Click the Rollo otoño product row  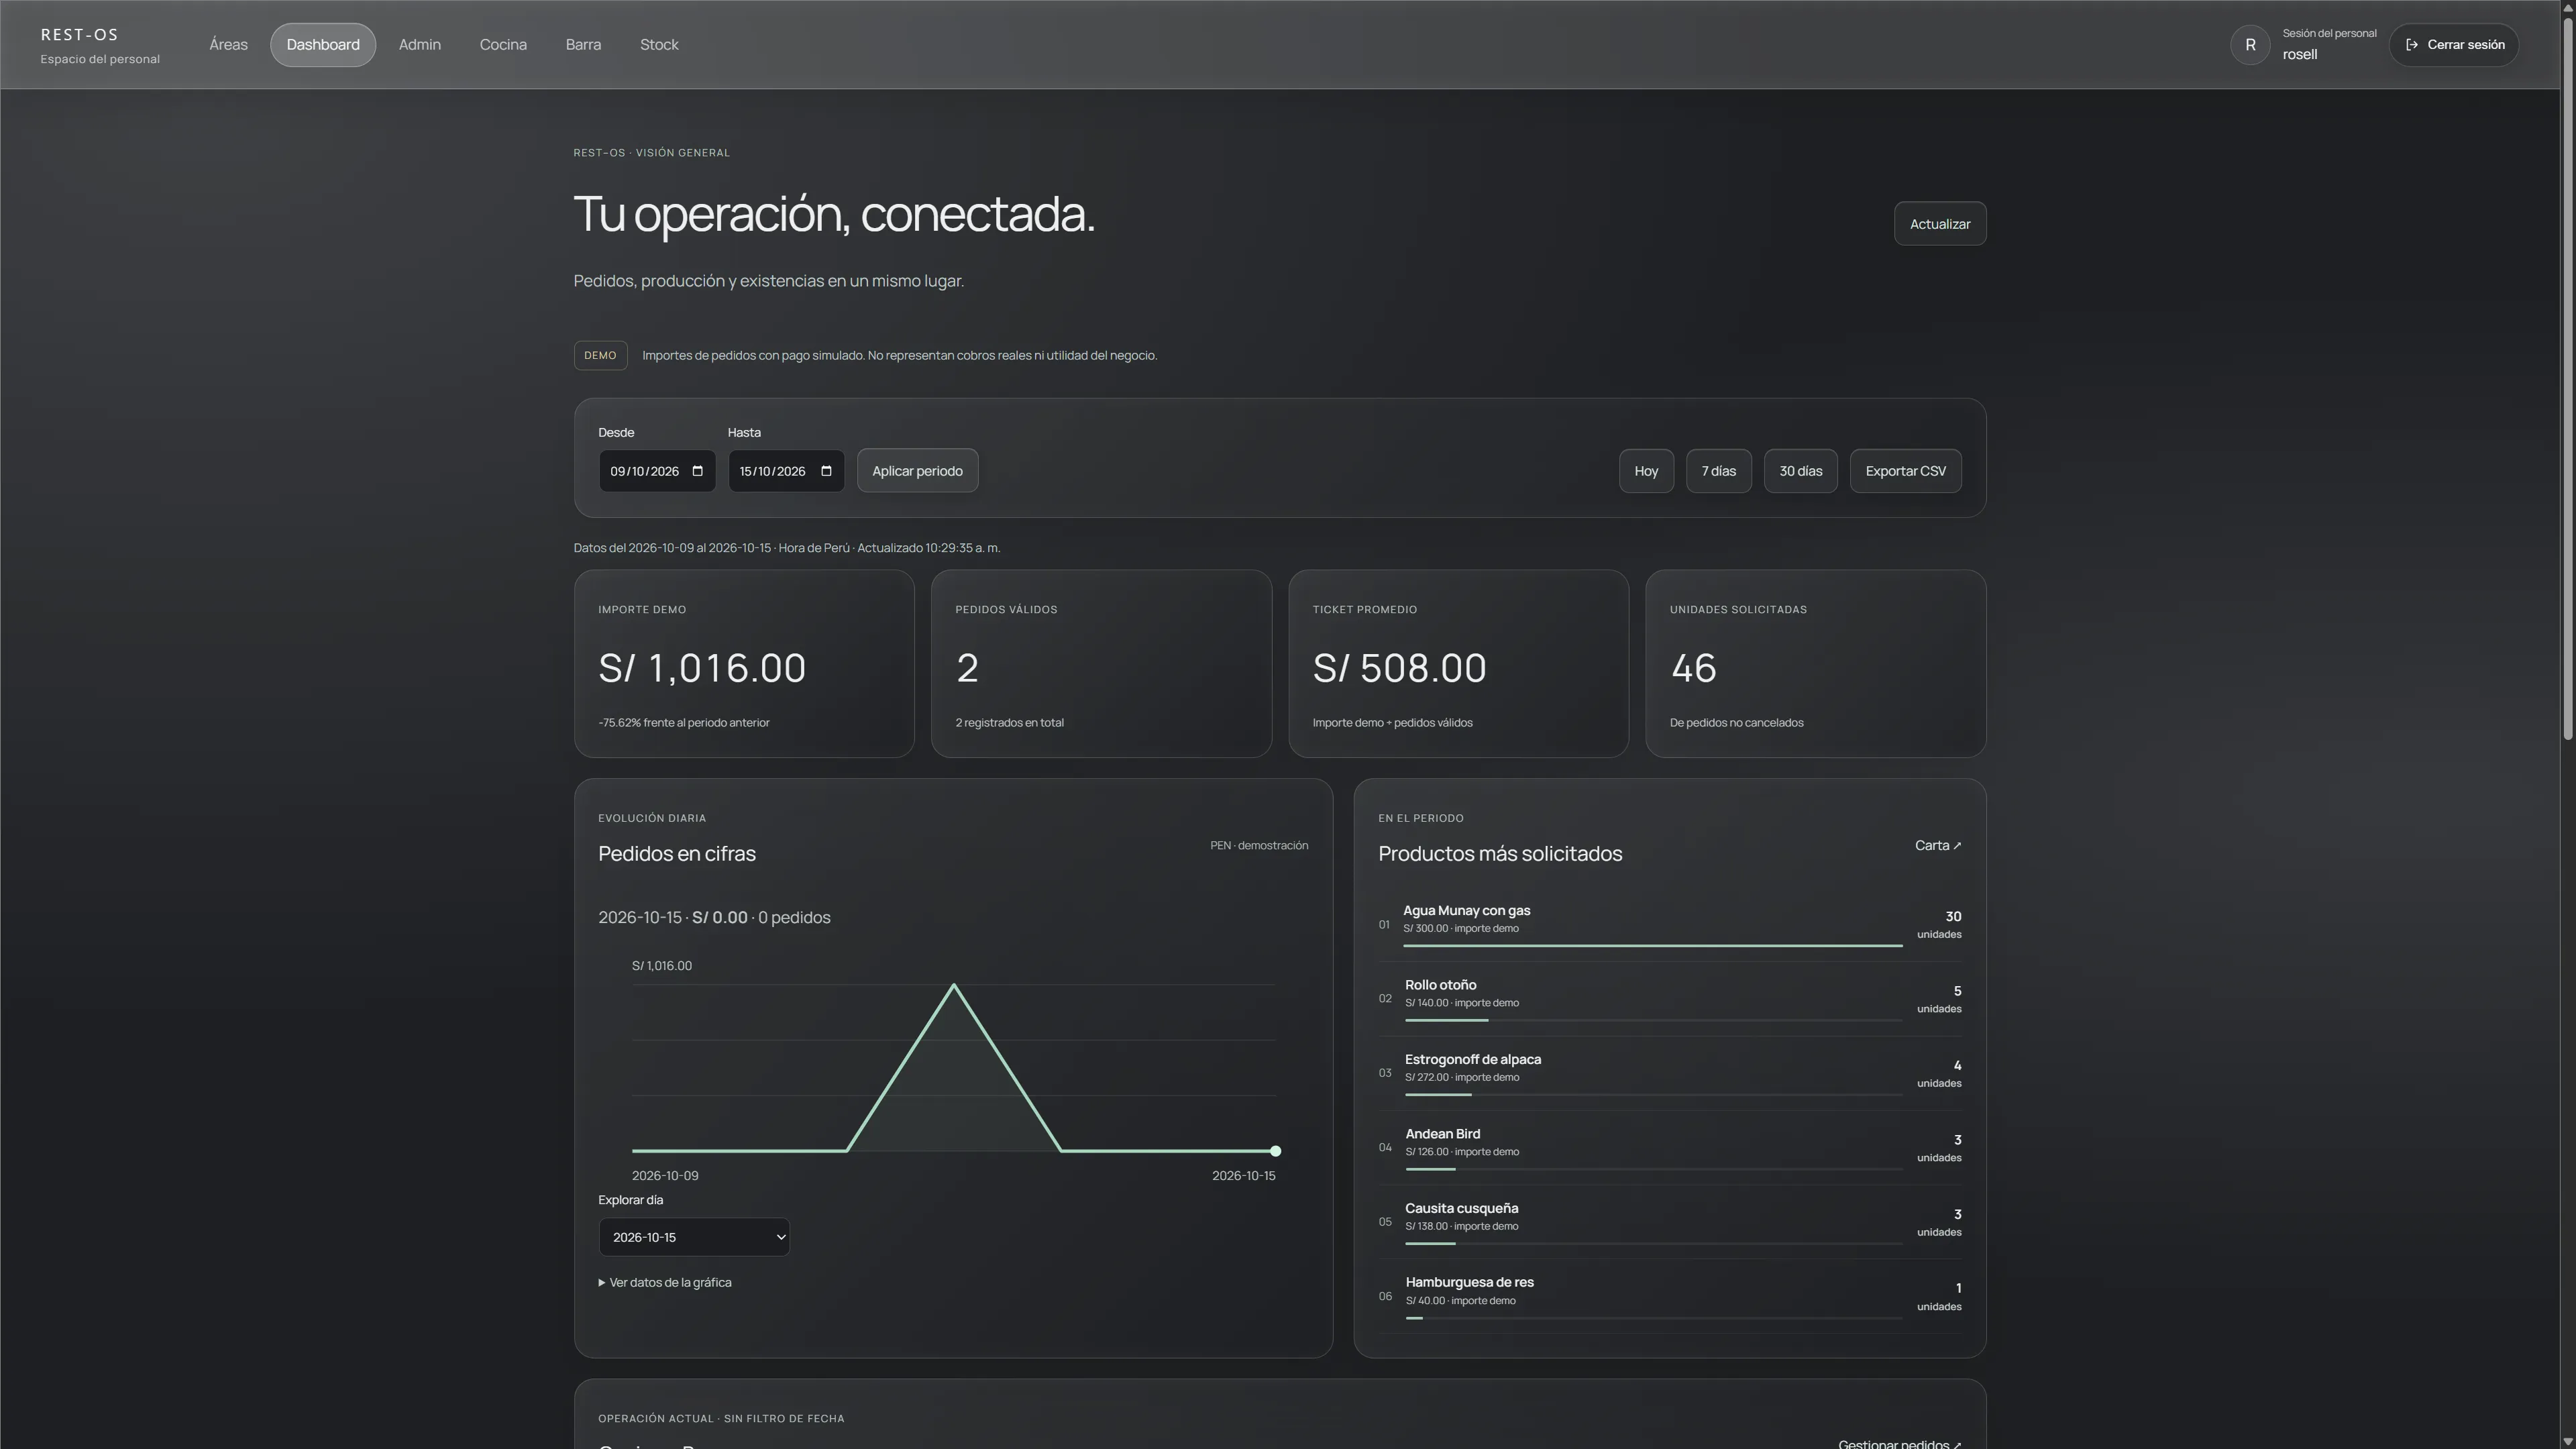click(1669, 999)
